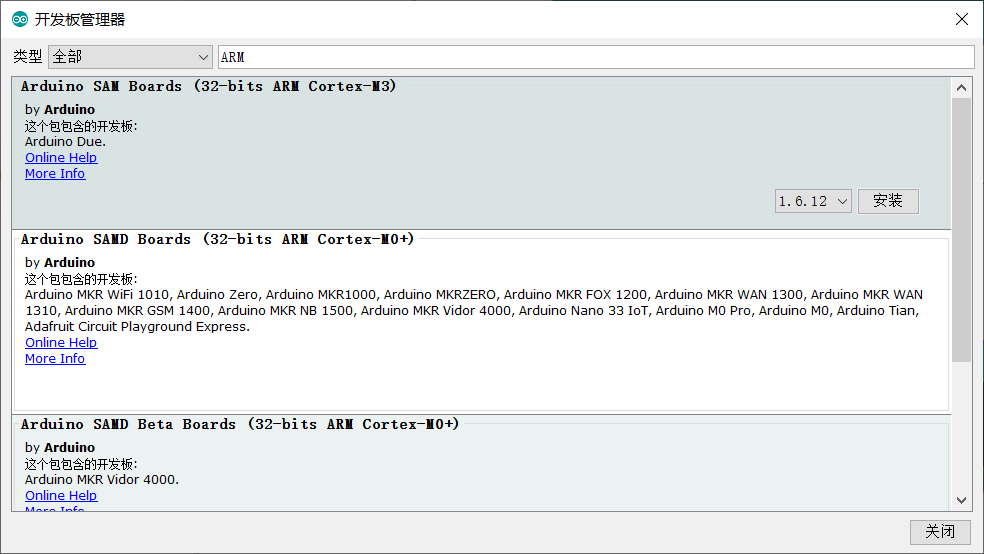This screenshot has height=554, width=984.
Task: Open More Info for Arduino SAM Boards
Action: coord(55,174)
